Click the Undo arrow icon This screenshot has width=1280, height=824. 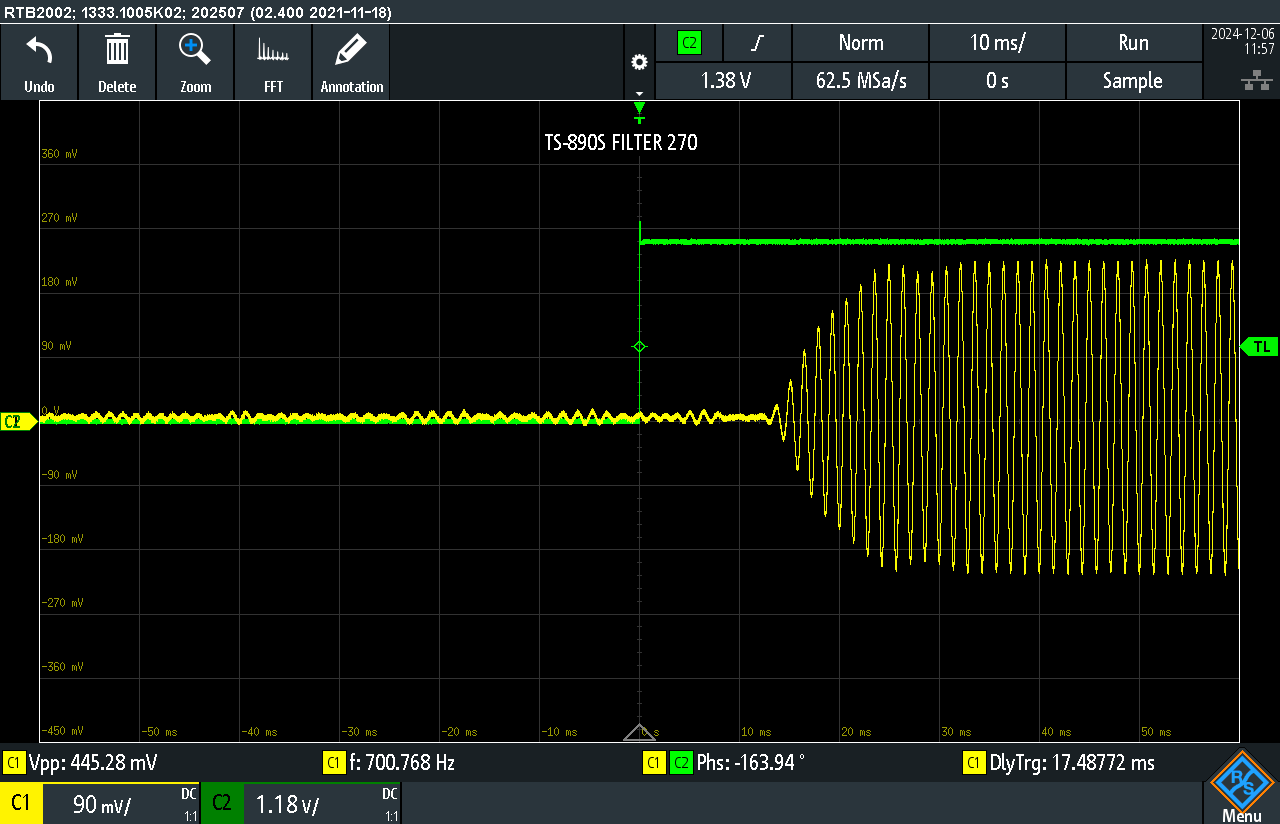39,61
